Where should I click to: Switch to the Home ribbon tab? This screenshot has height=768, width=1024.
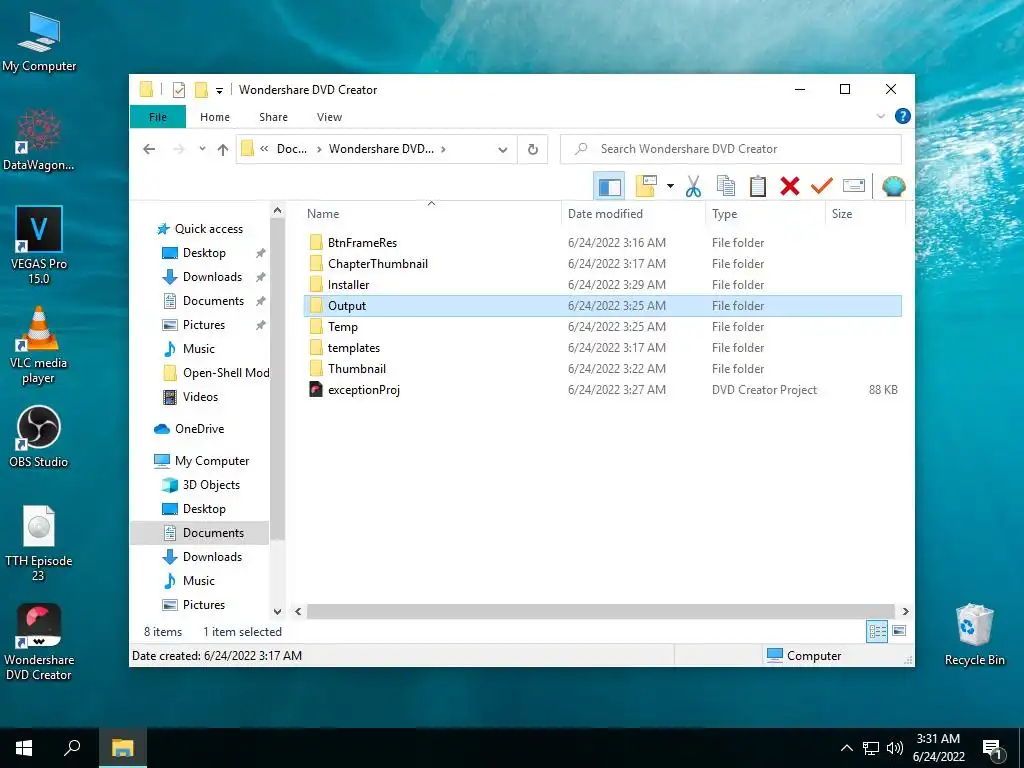click(x=215, y=117)
